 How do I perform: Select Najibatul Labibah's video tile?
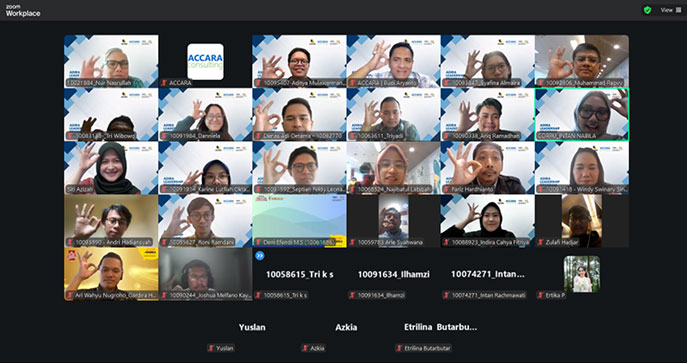(x=393, y=168)
